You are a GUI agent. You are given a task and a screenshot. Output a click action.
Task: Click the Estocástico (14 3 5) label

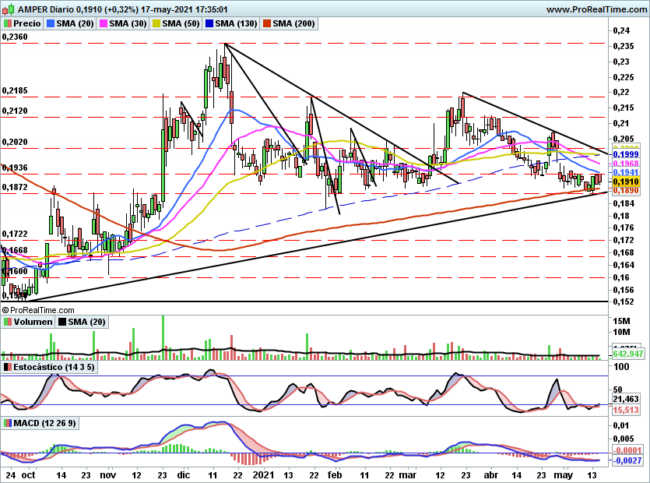(54, 367)
